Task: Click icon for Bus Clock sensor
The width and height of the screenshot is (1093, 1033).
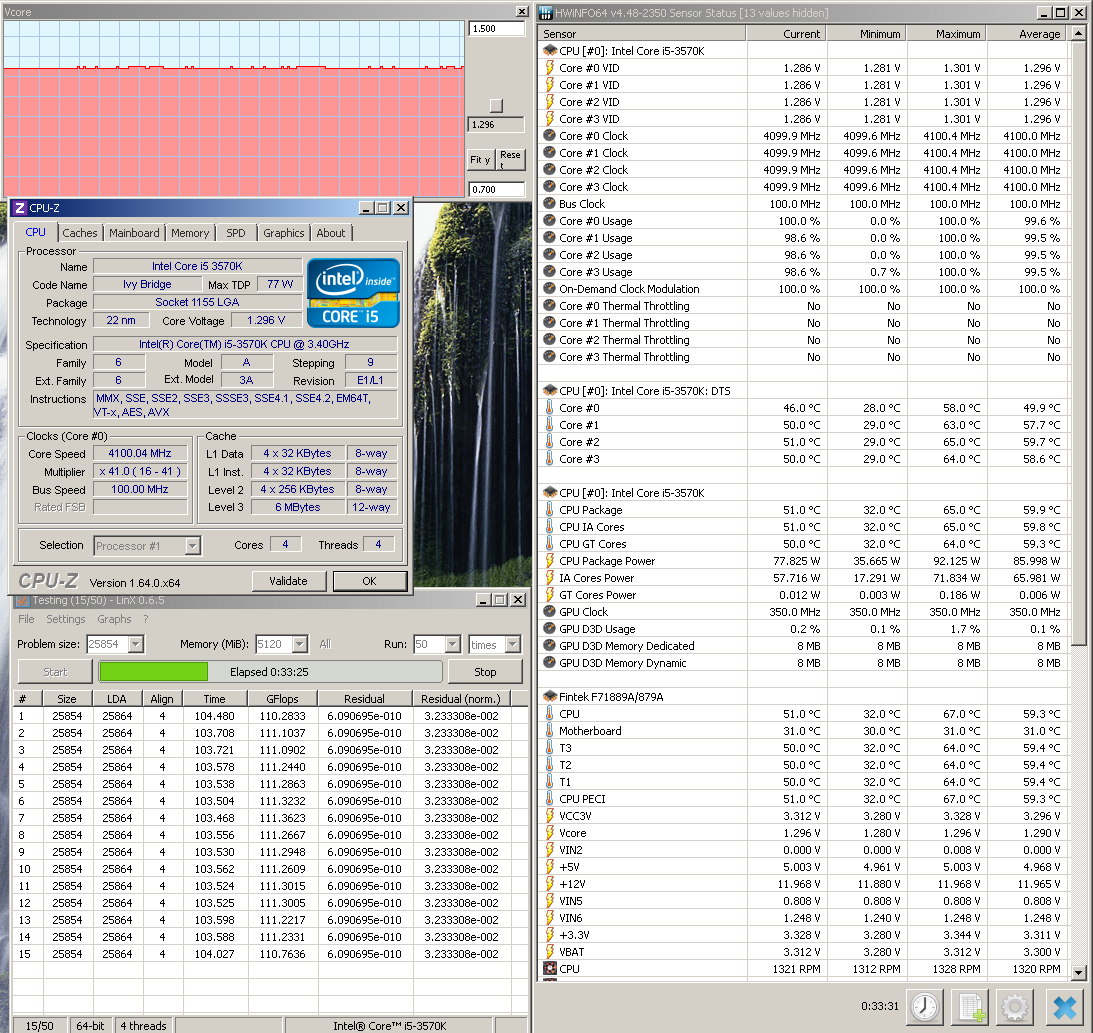Action: tap(550, 204)
